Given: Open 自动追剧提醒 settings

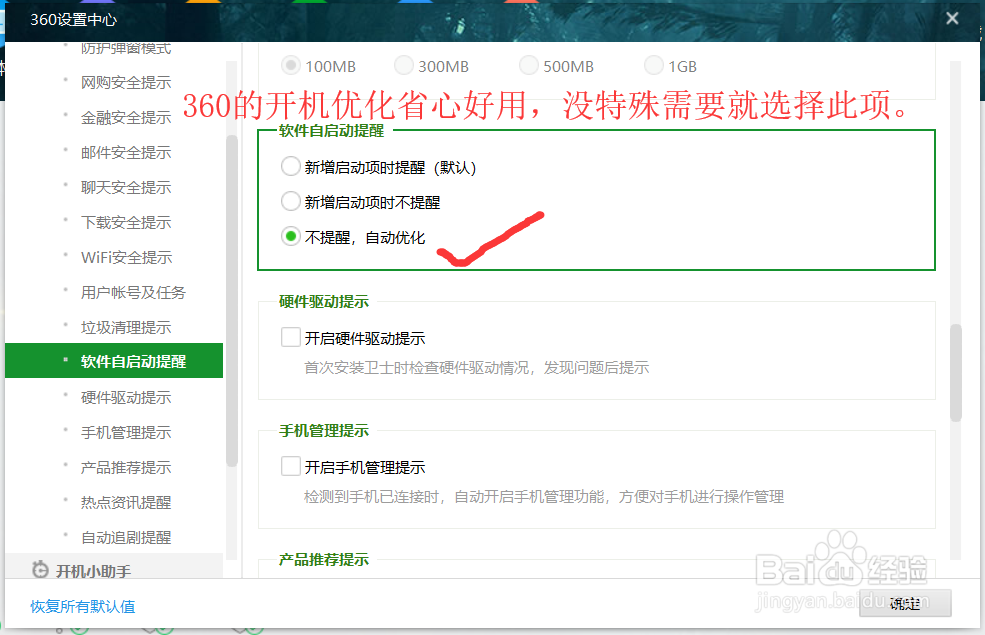Looking at the screenshot, I should coord(125,537).
